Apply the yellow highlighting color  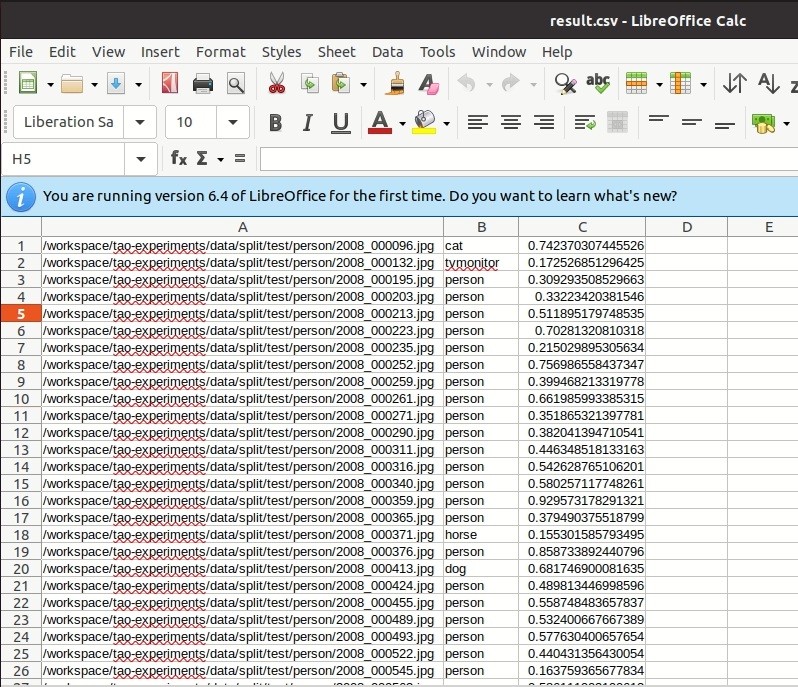[x=424, y=123]
